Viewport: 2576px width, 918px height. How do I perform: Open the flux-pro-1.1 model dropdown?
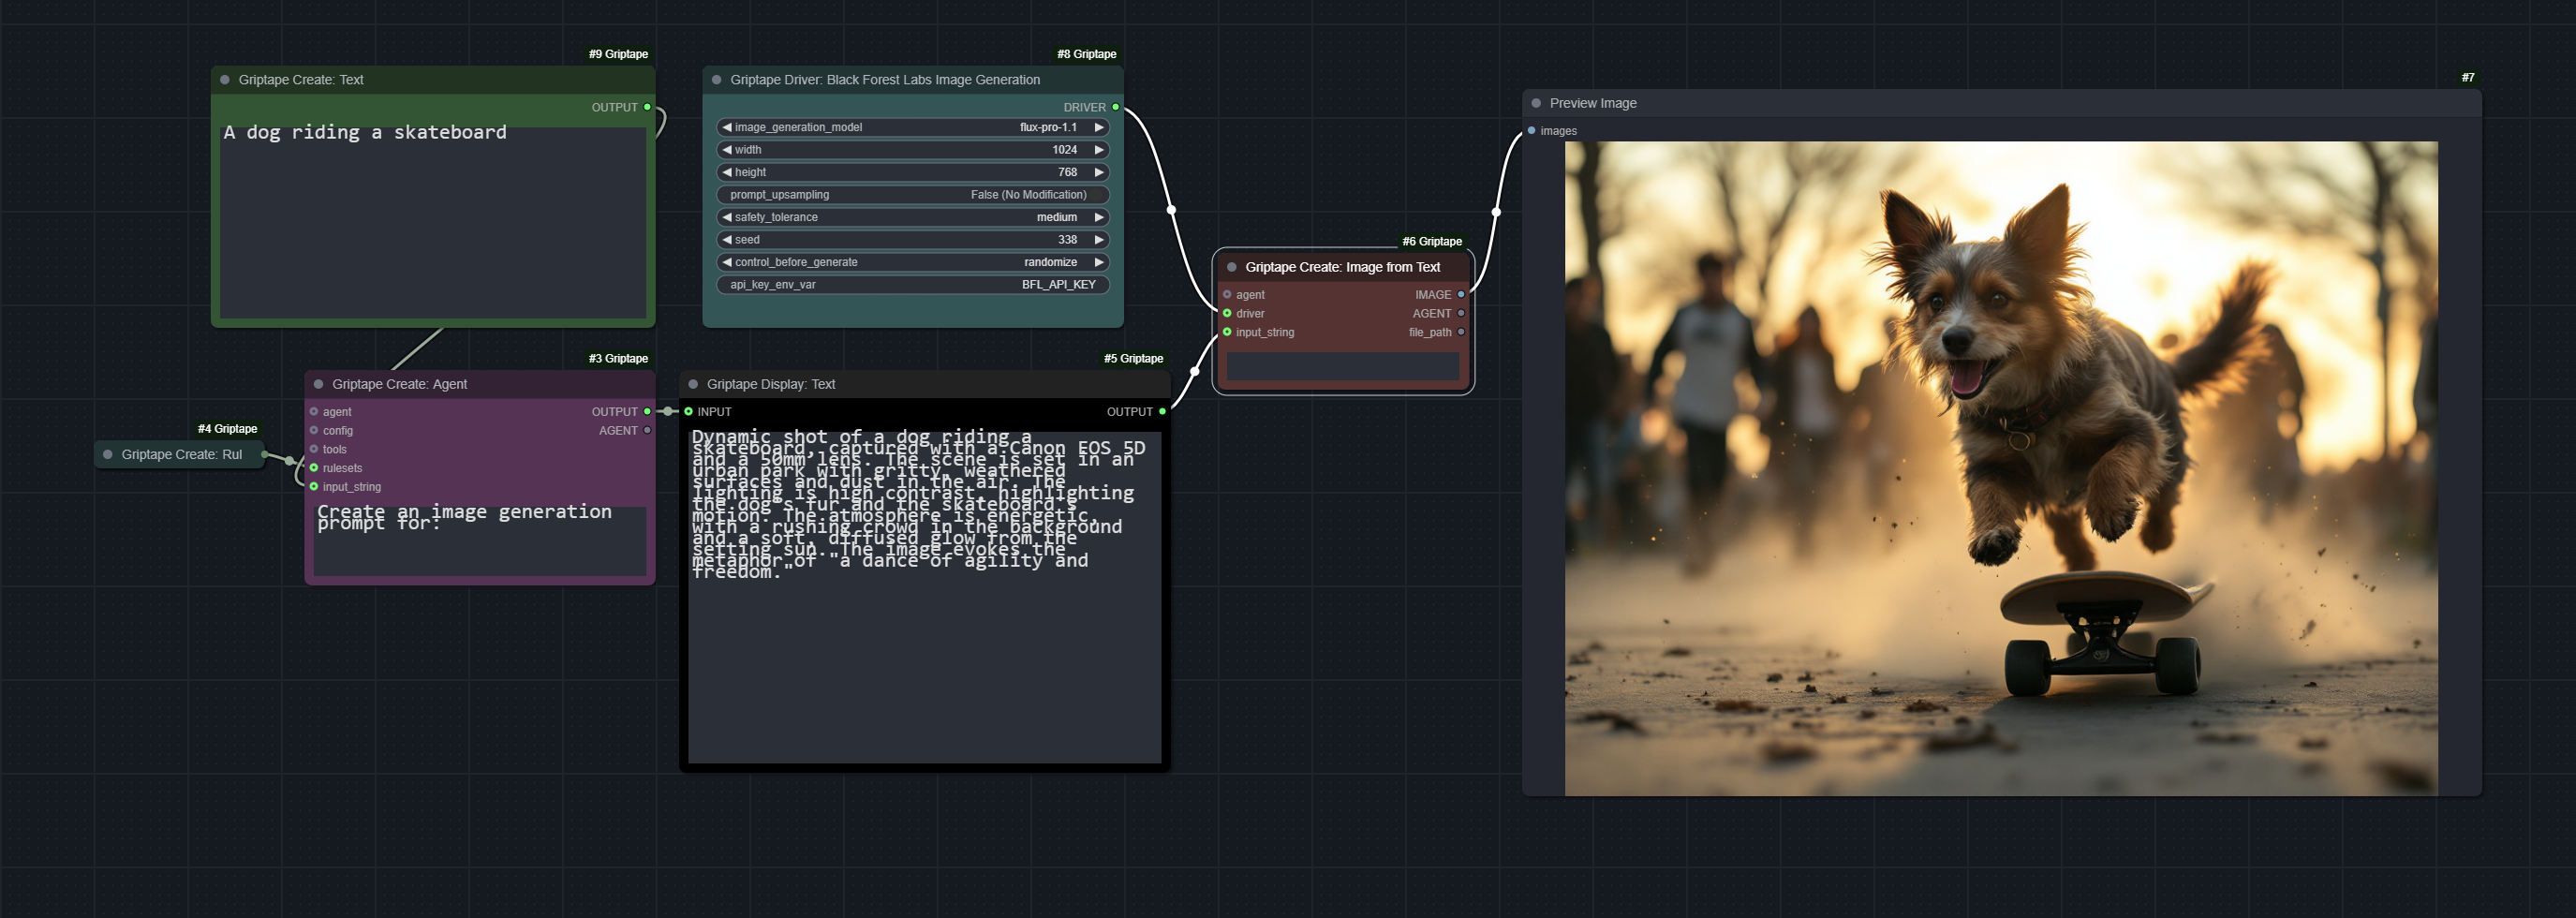click(x=913, y=127)
